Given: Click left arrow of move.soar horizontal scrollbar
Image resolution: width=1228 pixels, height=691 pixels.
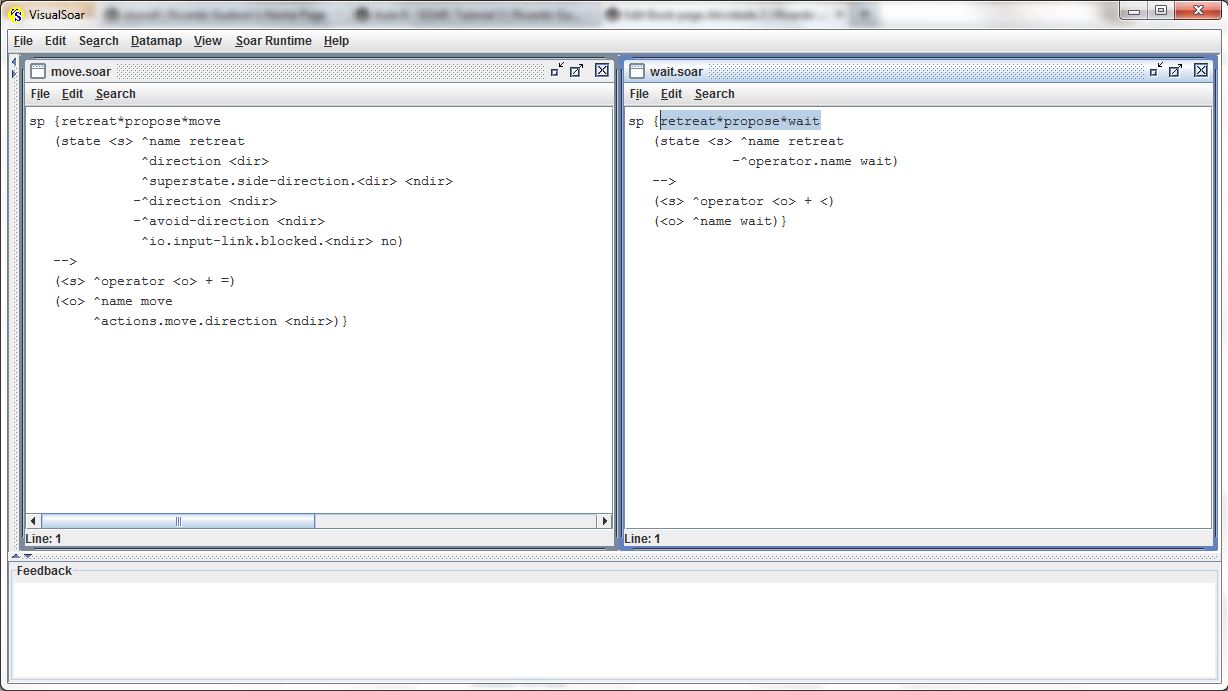Looking at the screenshot, I should pyautogui.click(x=33, y=521).
